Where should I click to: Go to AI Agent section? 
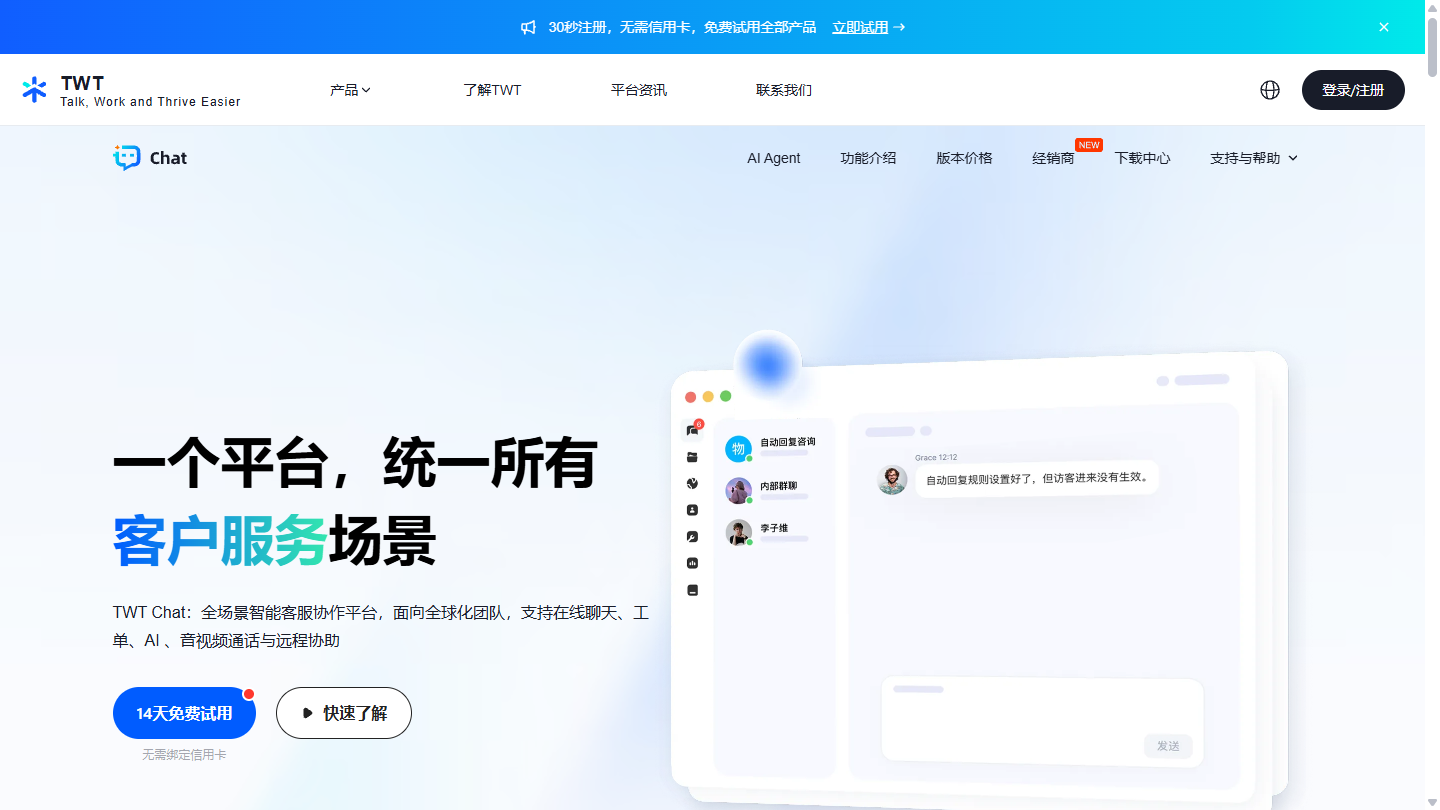[x=774, y=158]
